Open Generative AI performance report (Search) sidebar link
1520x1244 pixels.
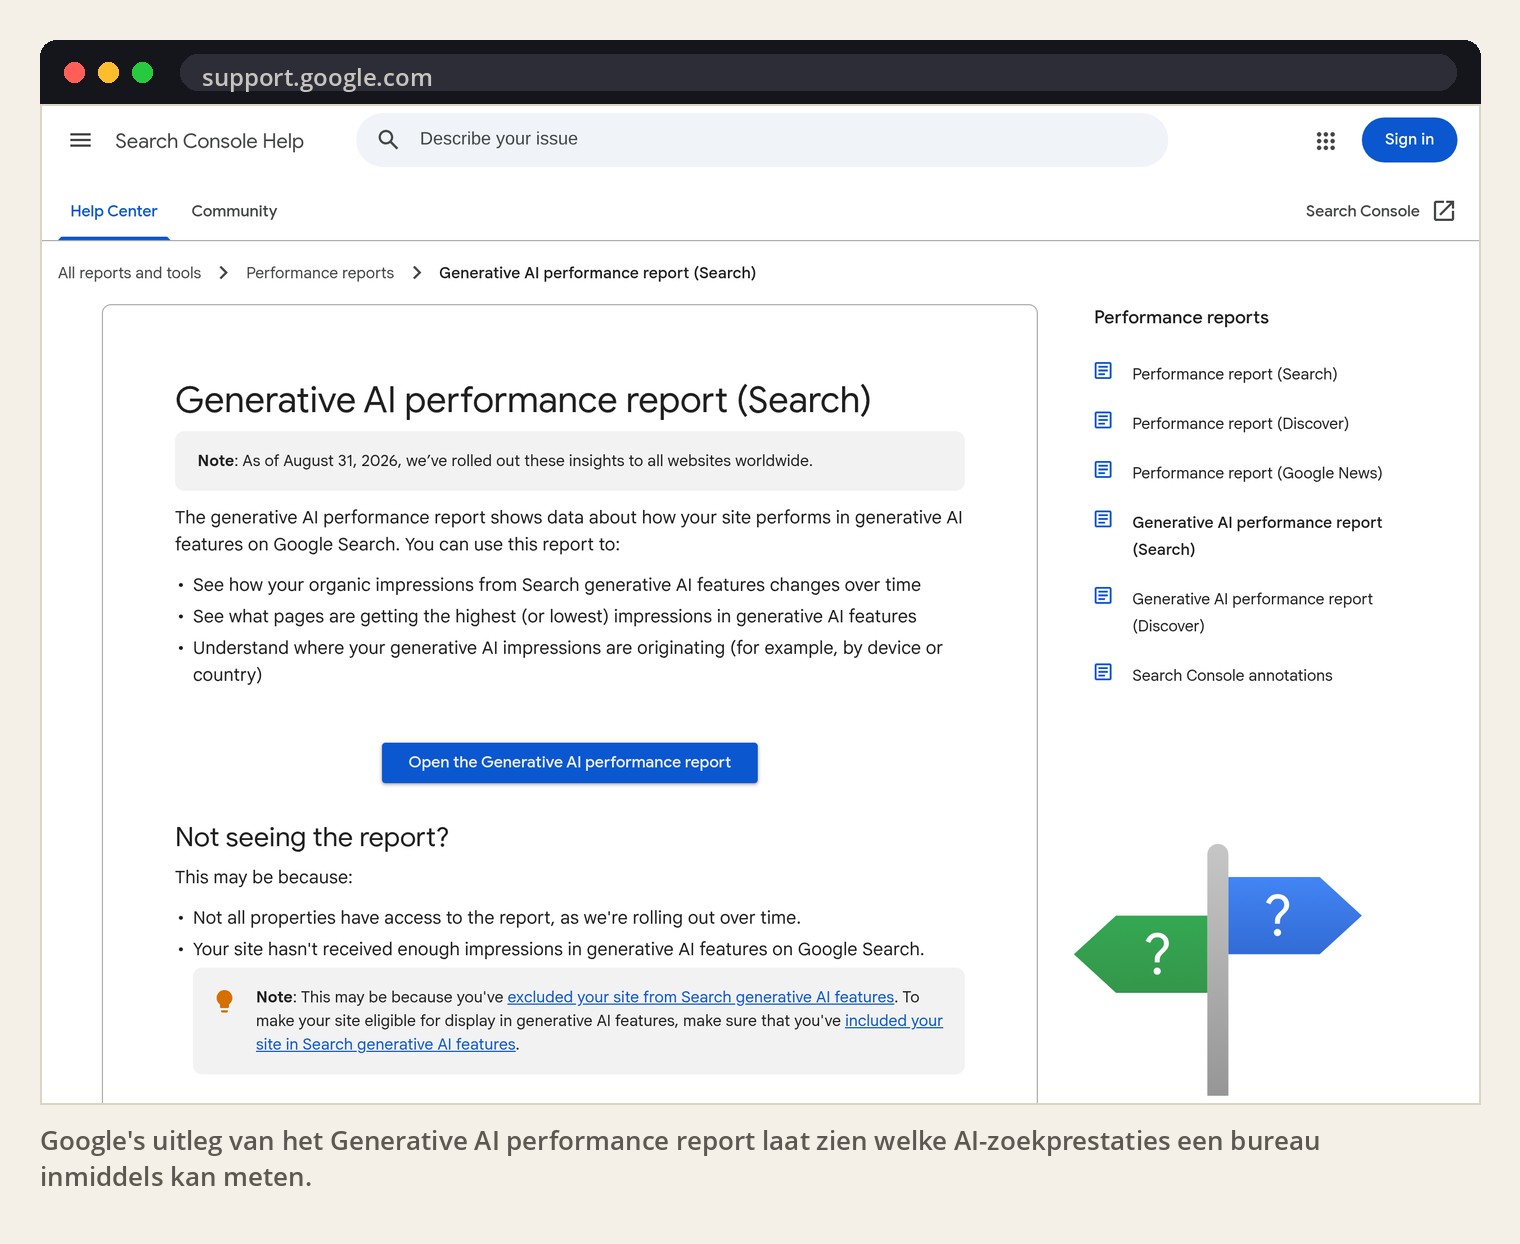(1257, 535)
